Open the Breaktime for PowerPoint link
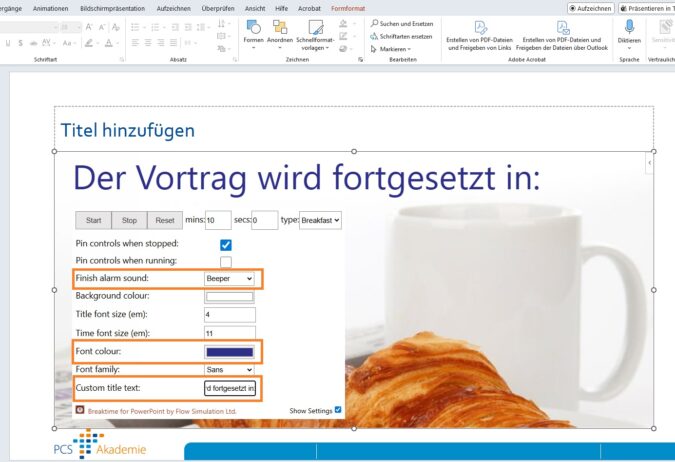This screenshot has height=462, width=675. 162,411
